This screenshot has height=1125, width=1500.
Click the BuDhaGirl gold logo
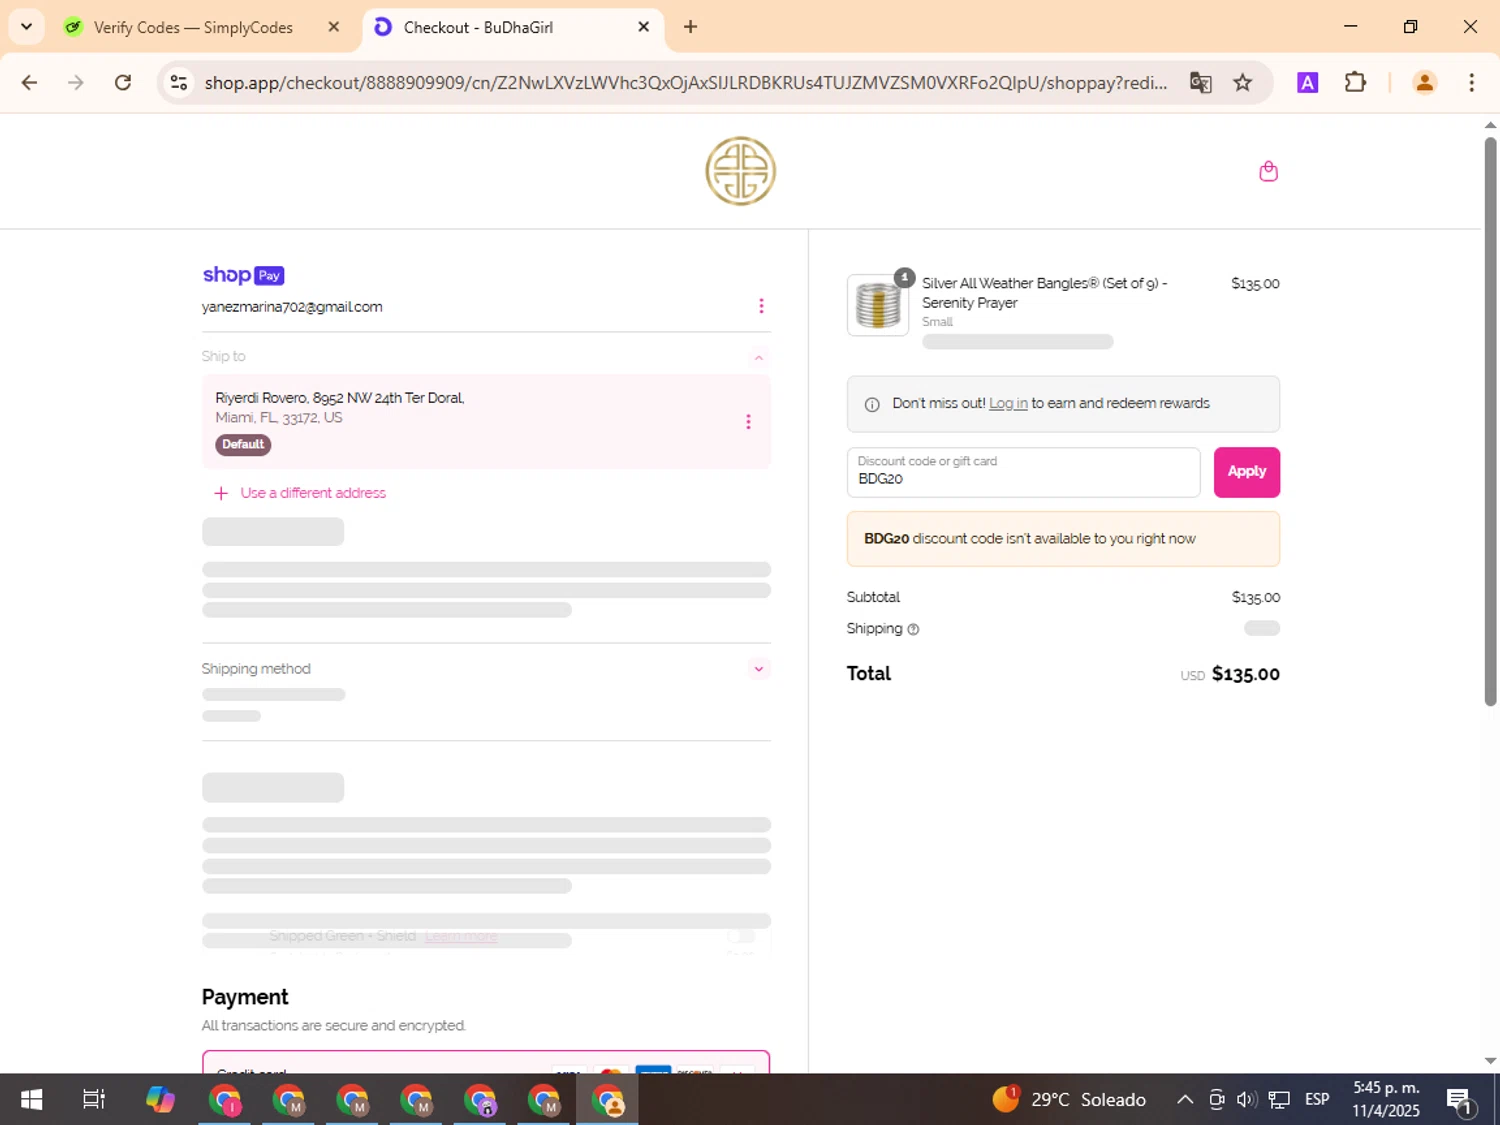pos(740,171)
